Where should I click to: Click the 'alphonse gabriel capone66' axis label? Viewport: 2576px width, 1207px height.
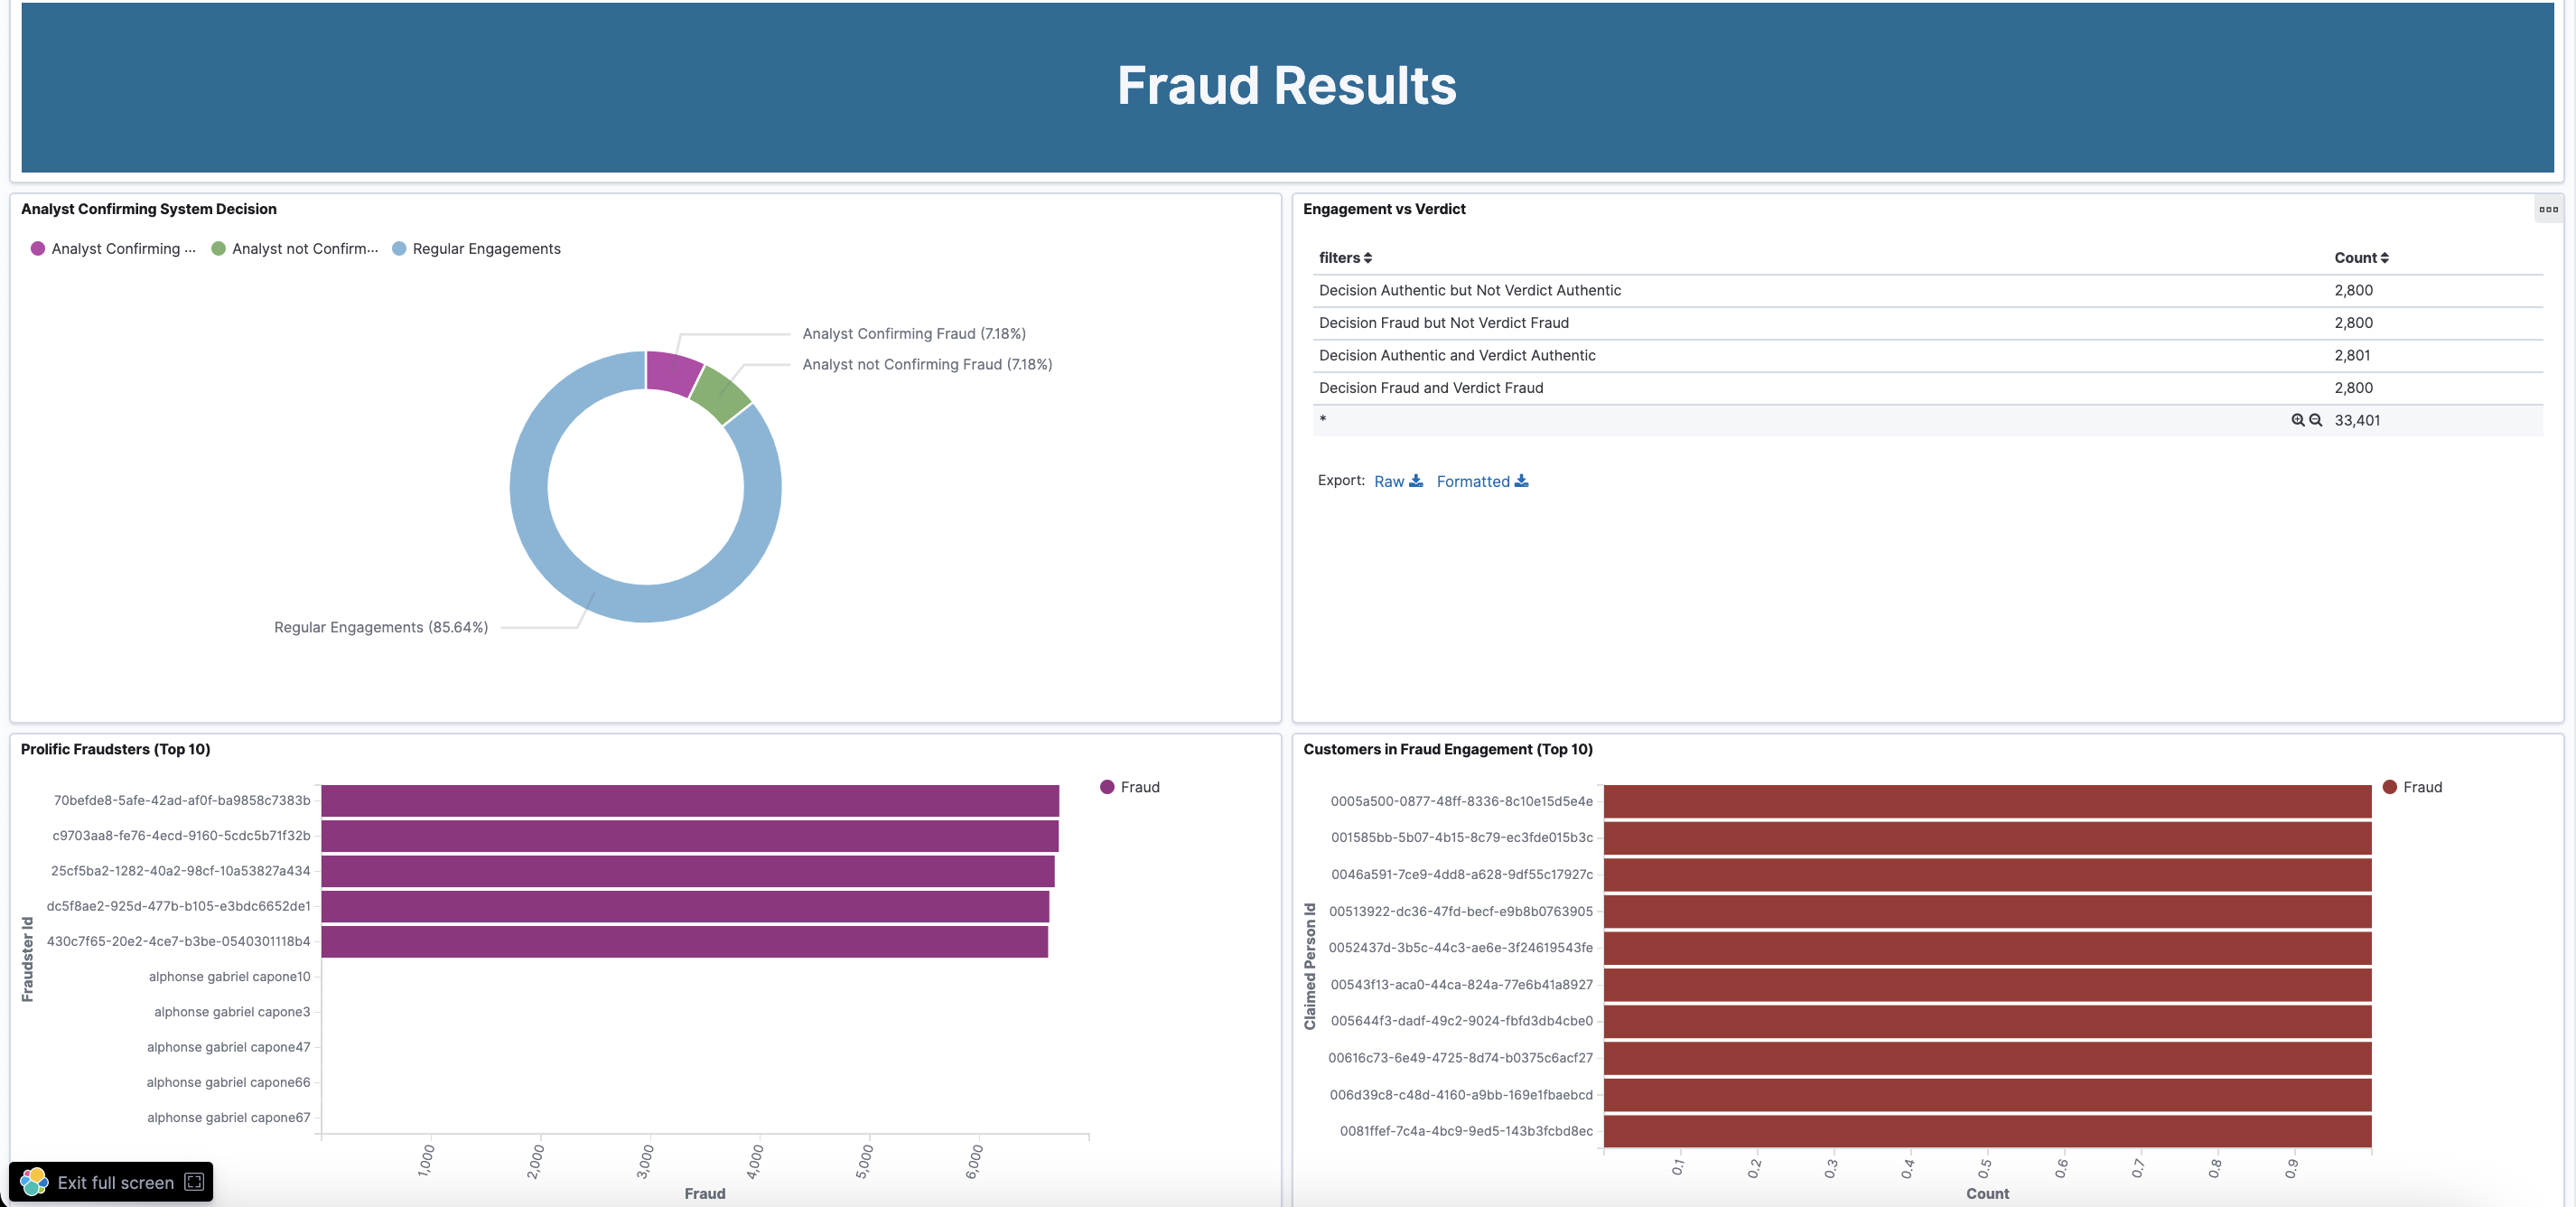click(228, 1082)
